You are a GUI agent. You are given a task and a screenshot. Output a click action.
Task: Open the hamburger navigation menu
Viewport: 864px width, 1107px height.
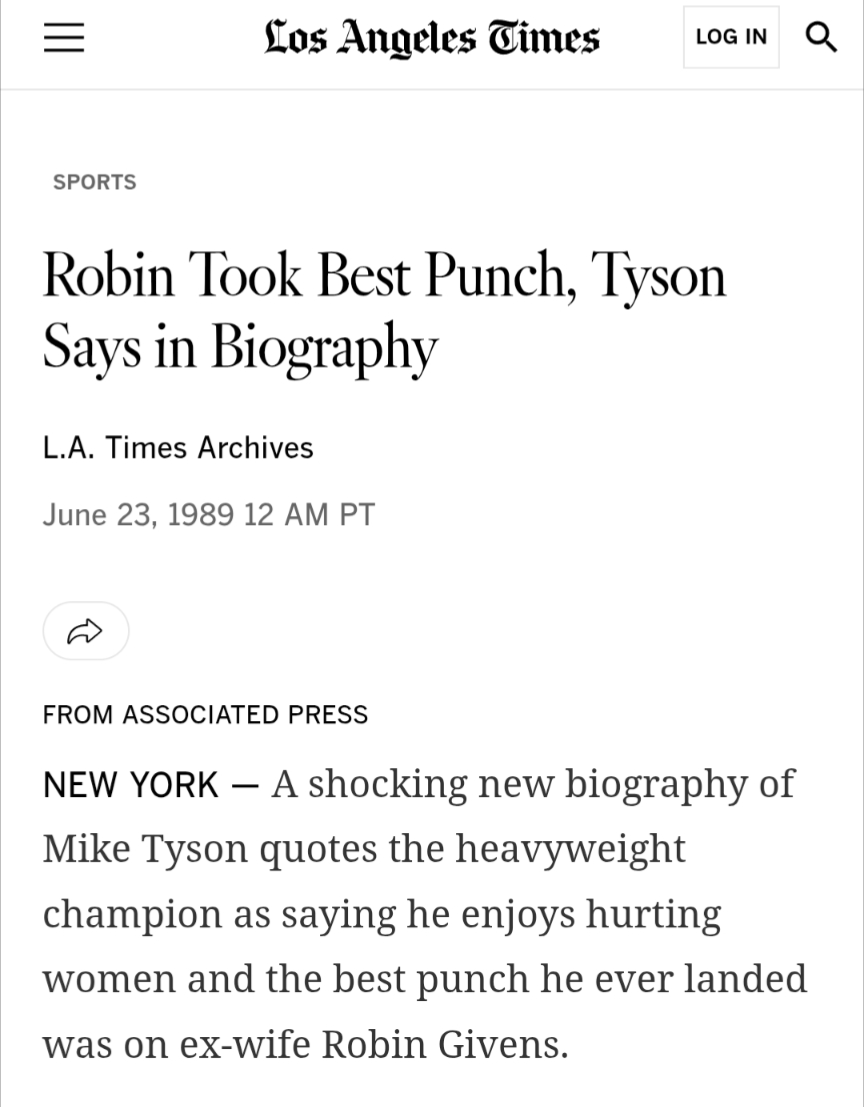(x=64, y=38)
